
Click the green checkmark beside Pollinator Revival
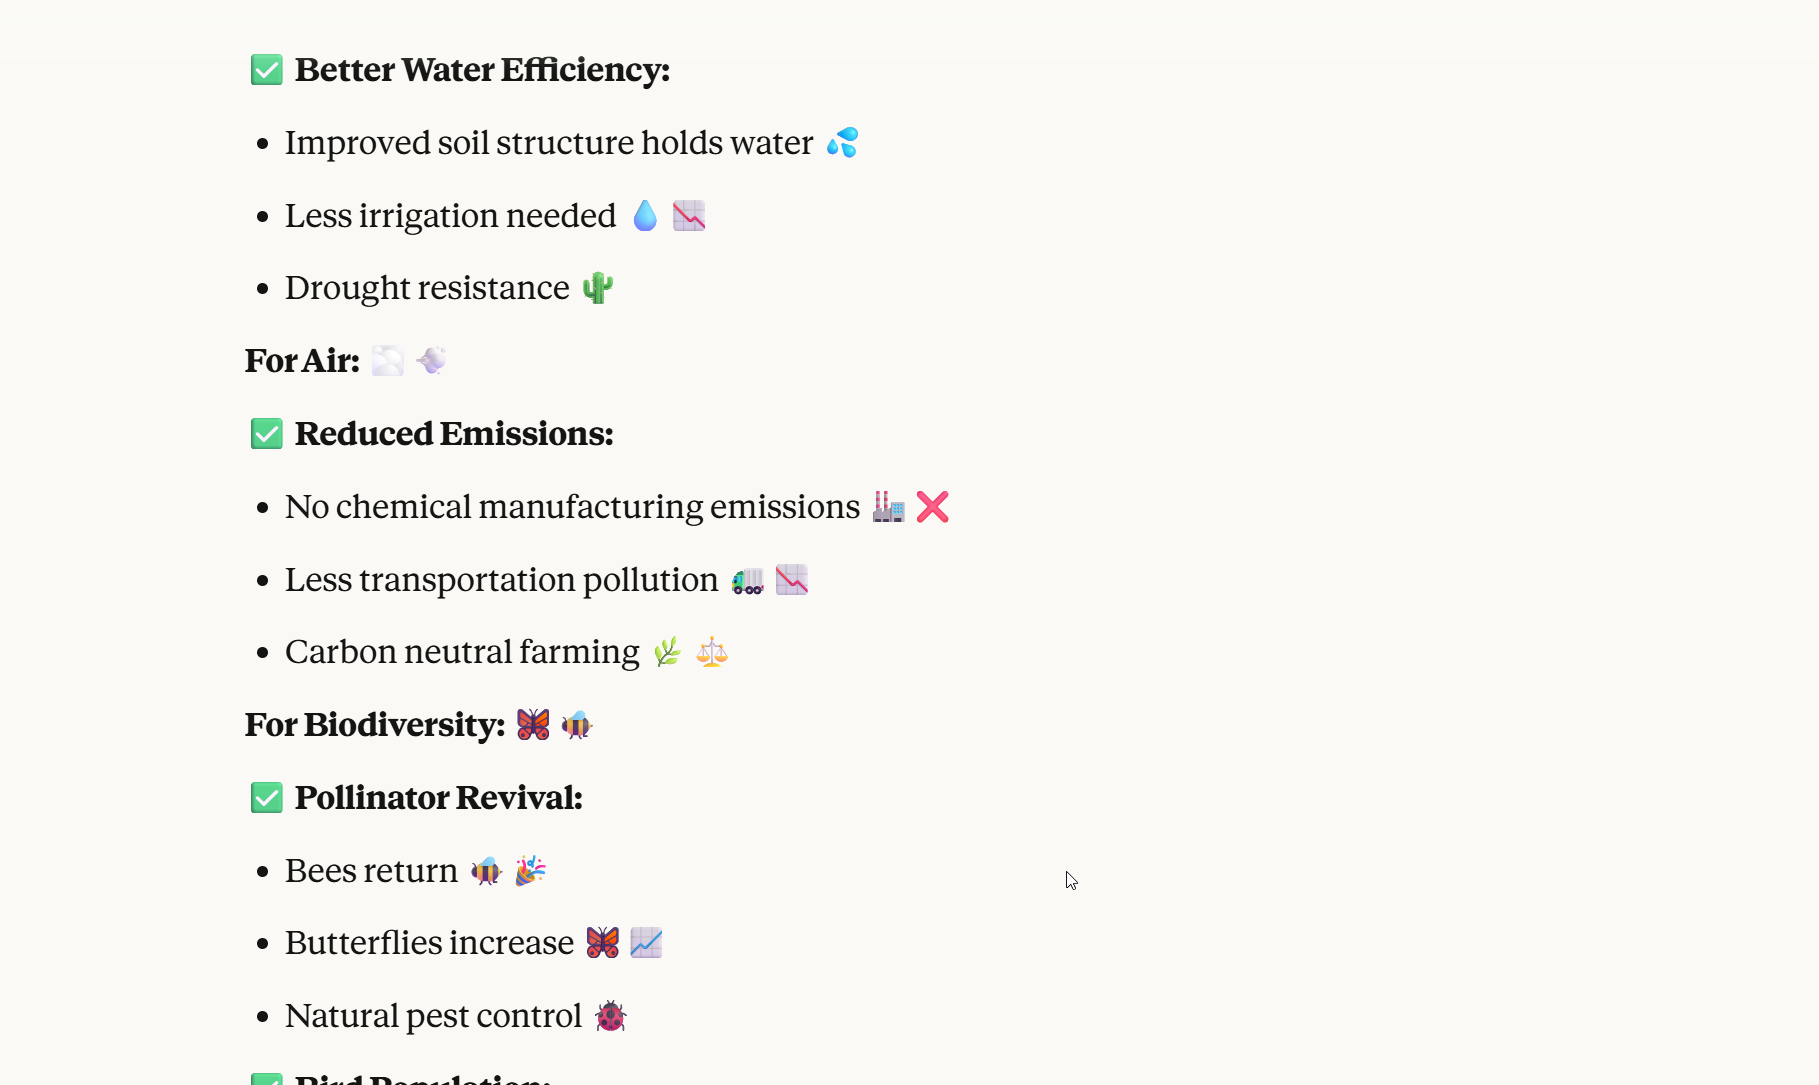pyautogui.click(x=267, y=798)
